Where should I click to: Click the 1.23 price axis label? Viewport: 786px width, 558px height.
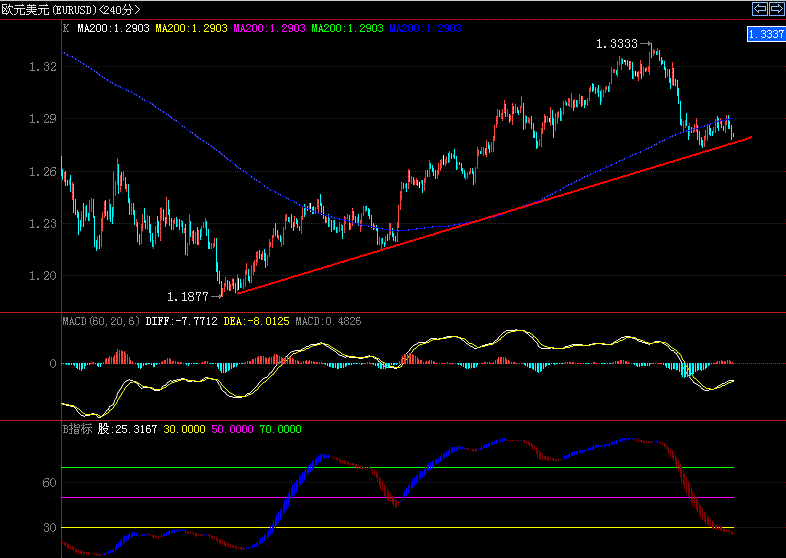coord(43,224)
